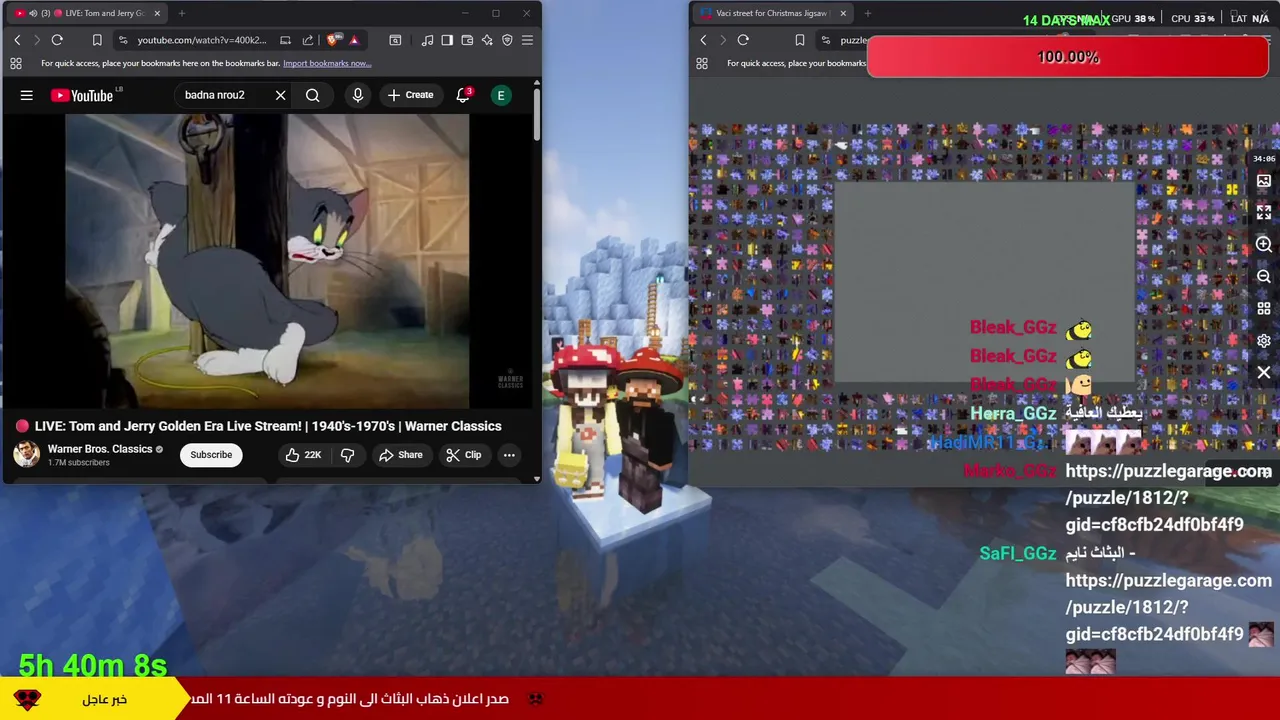
Task: Click the first puzzlegarage.com chat link
Action: 1168,497
